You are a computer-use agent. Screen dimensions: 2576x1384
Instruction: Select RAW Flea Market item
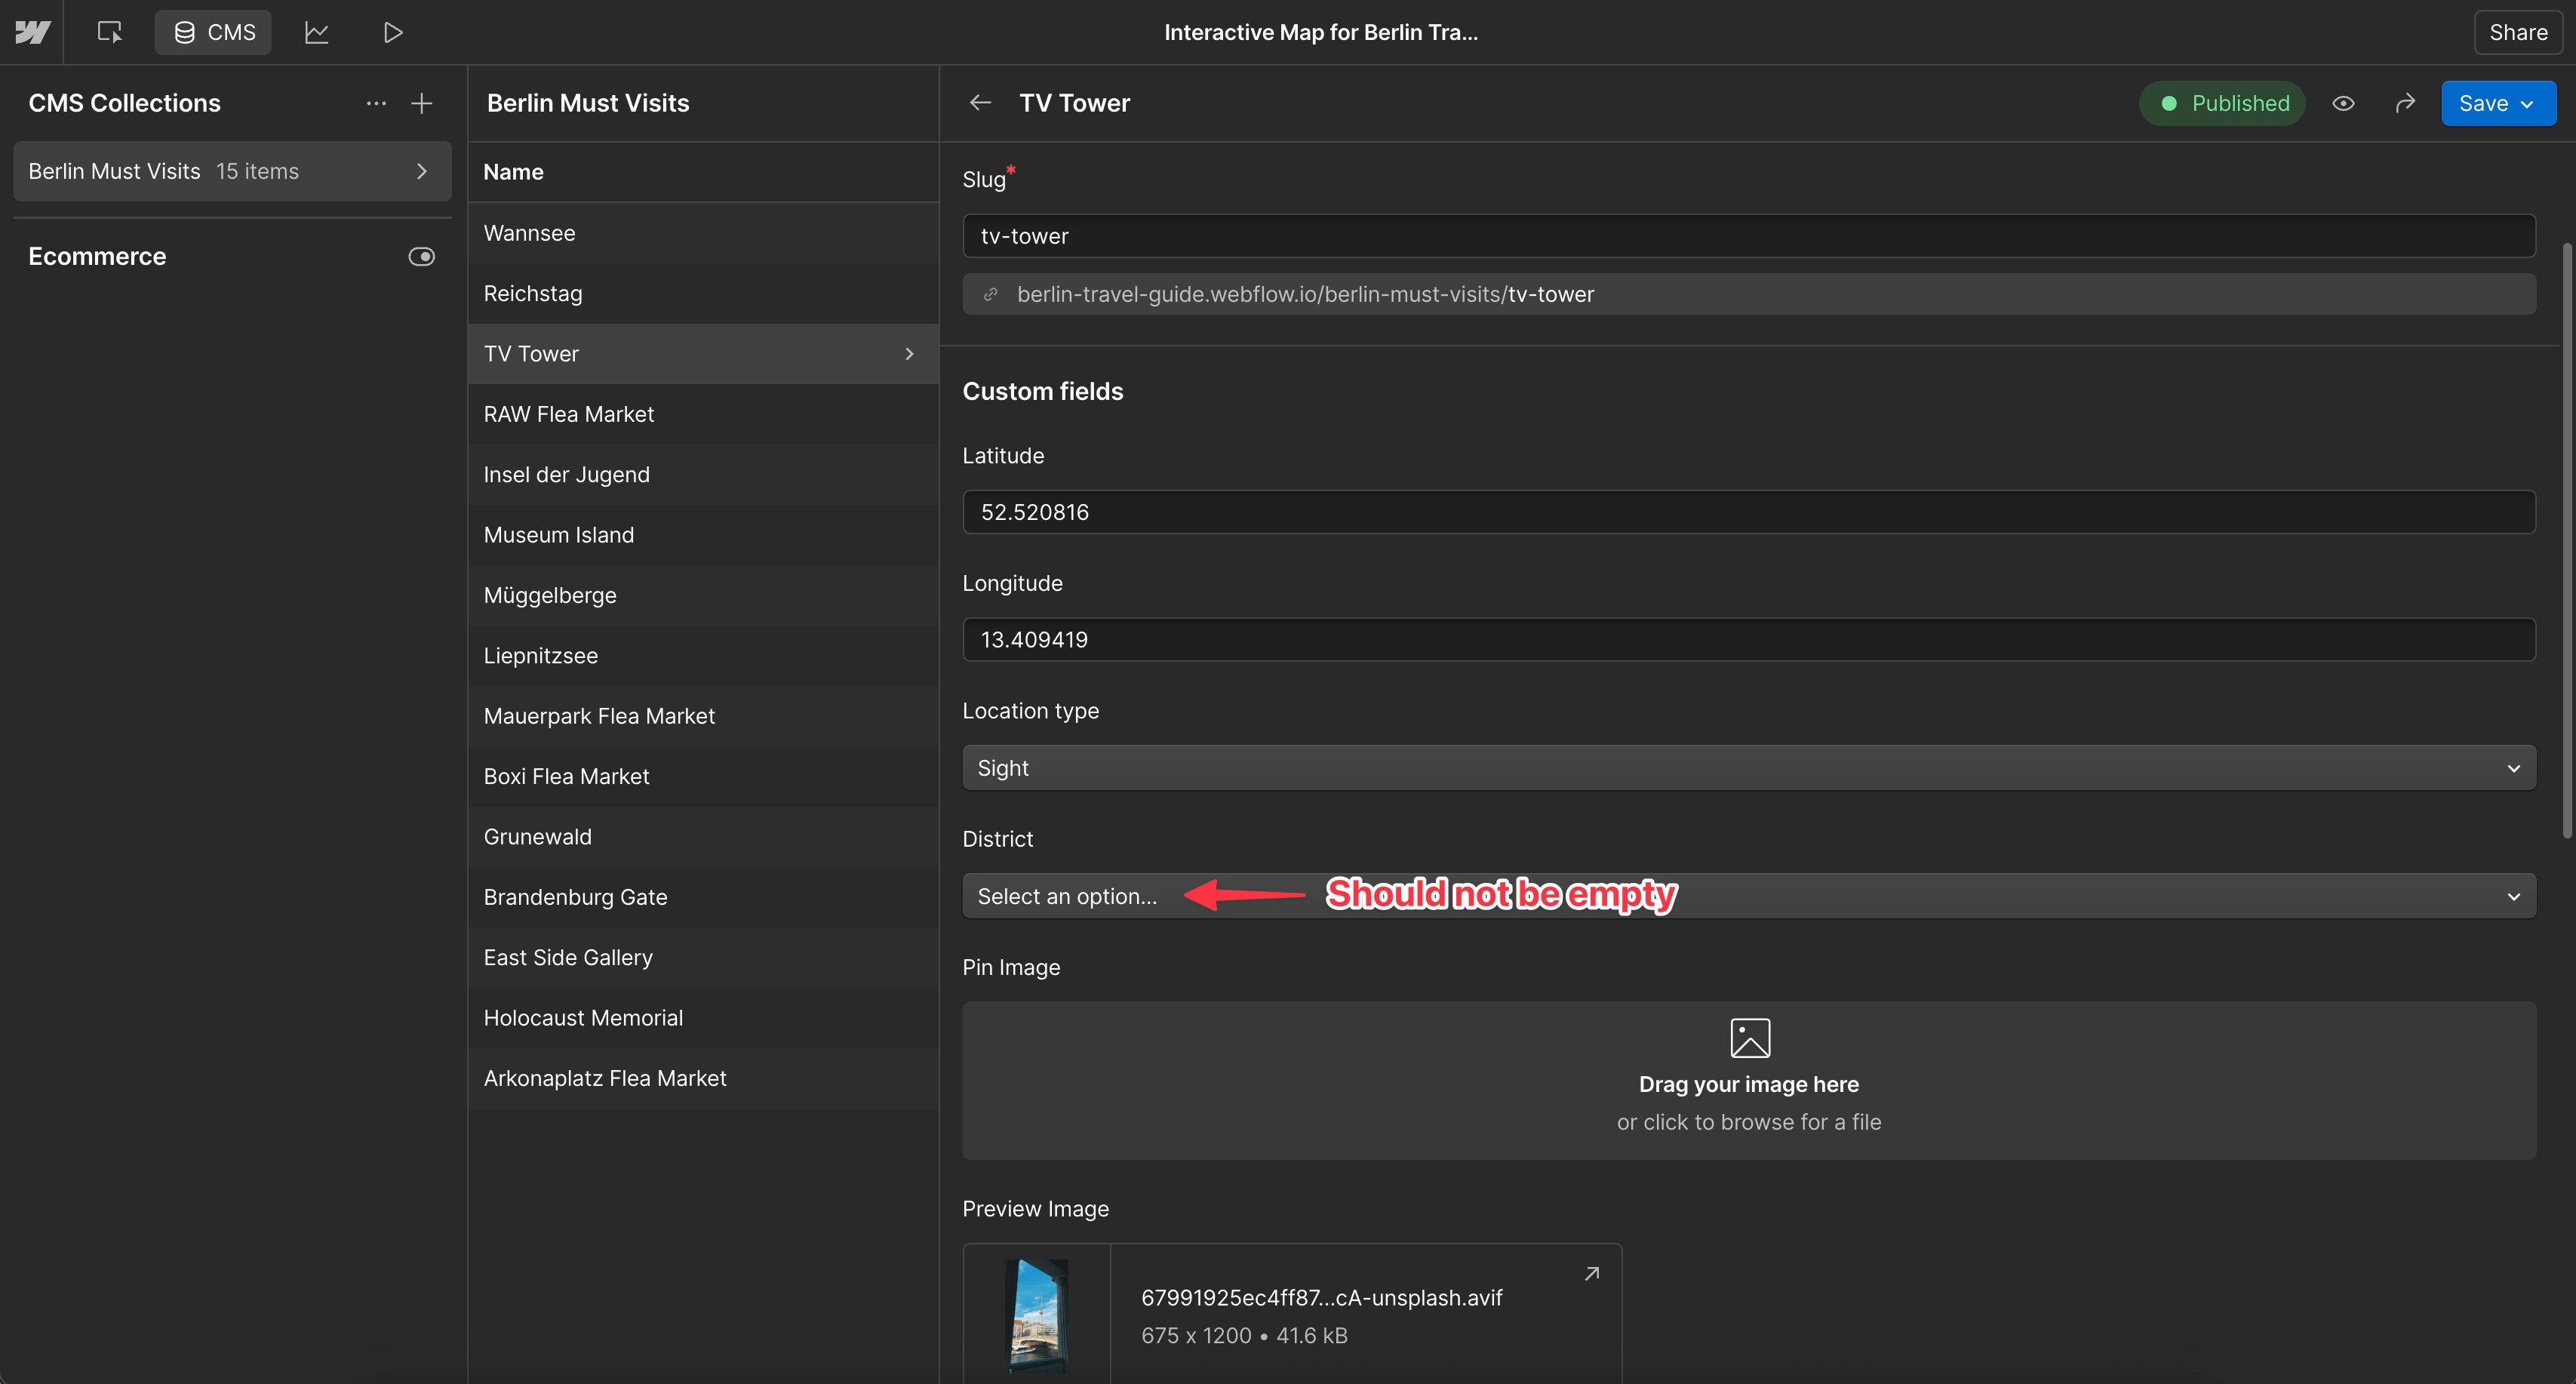point(703,414)
